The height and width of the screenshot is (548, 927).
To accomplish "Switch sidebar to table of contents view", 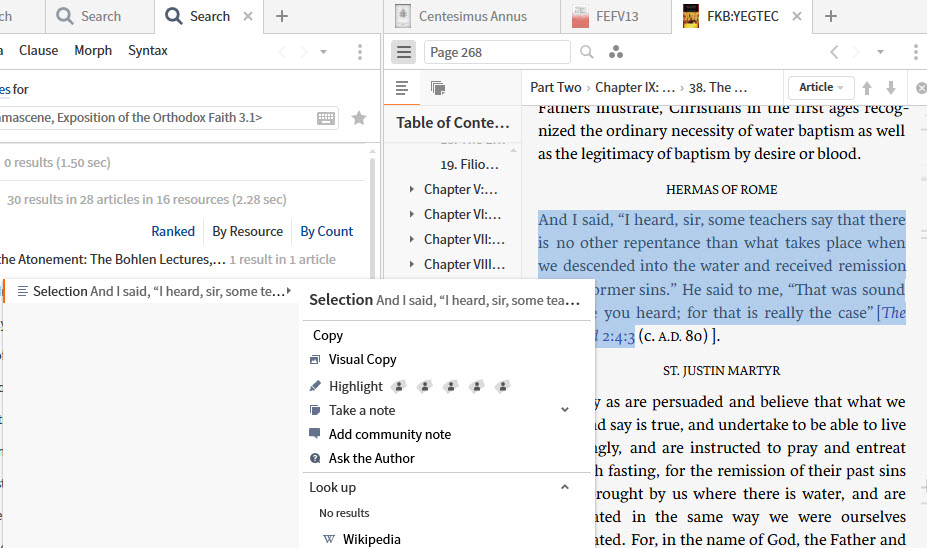I will click(x=402, y=88).
